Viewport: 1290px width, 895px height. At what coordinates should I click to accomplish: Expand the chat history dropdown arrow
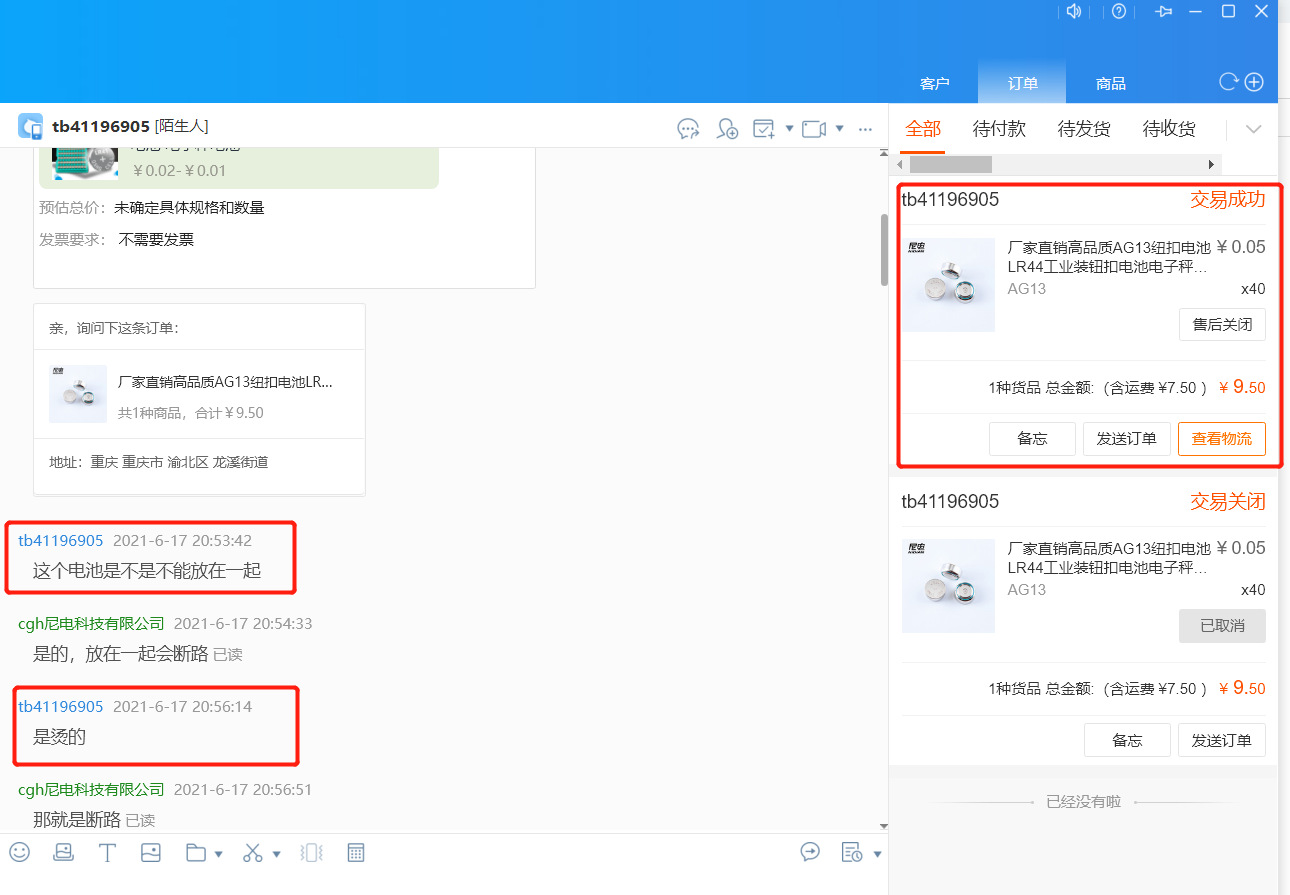click(877, 854)
